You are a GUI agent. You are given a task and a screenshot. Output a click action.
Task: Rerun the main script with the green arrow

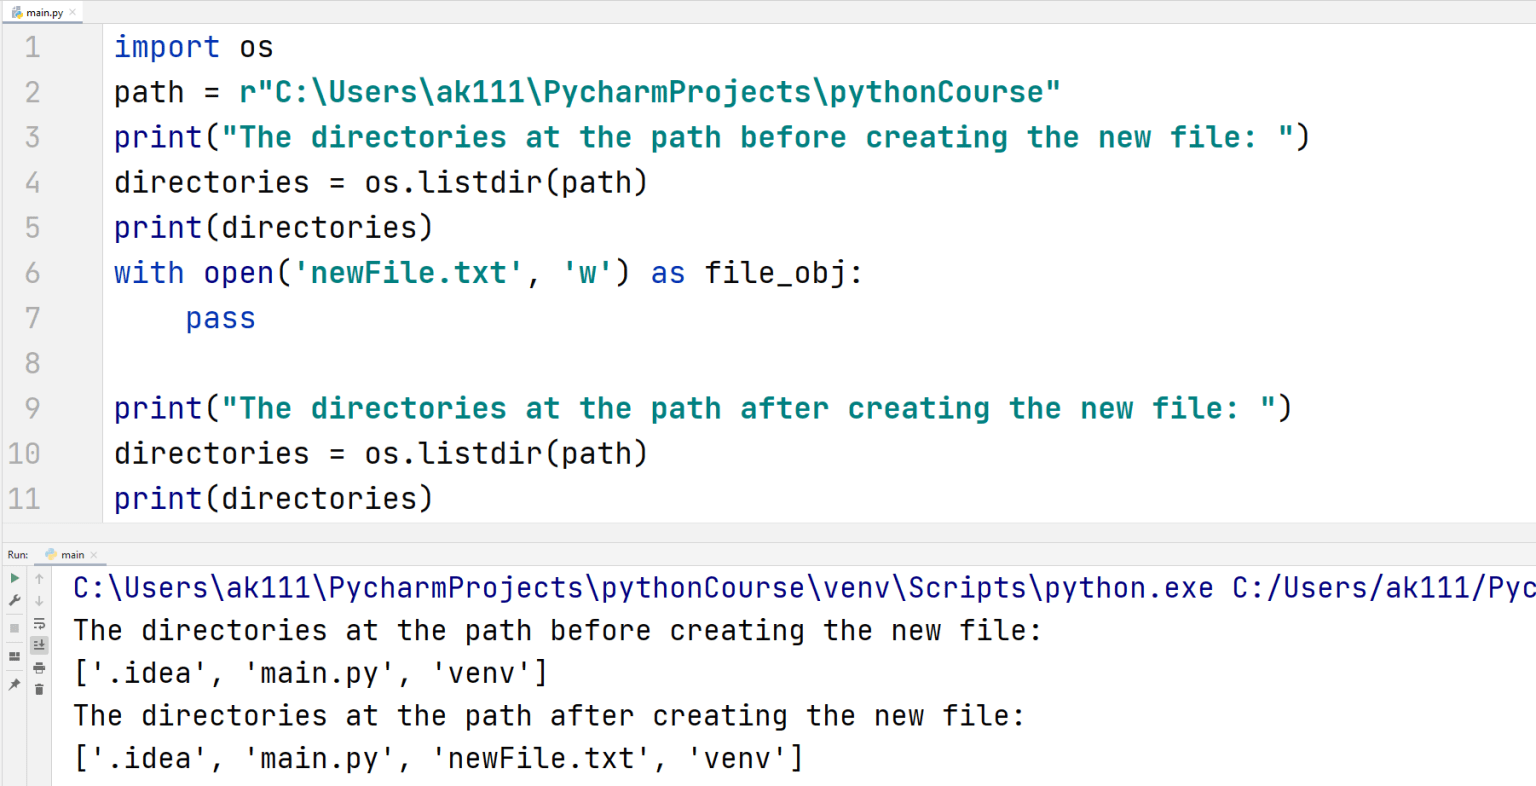click(14, 579)
